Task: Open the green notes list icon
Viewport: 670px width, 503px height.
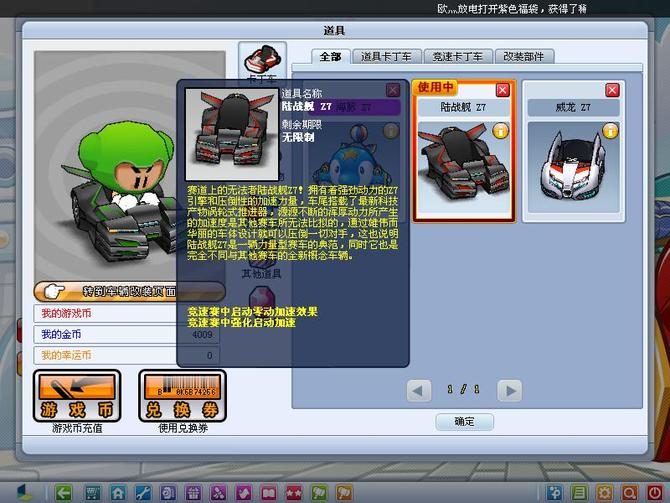Action: (x=579, y=493)
